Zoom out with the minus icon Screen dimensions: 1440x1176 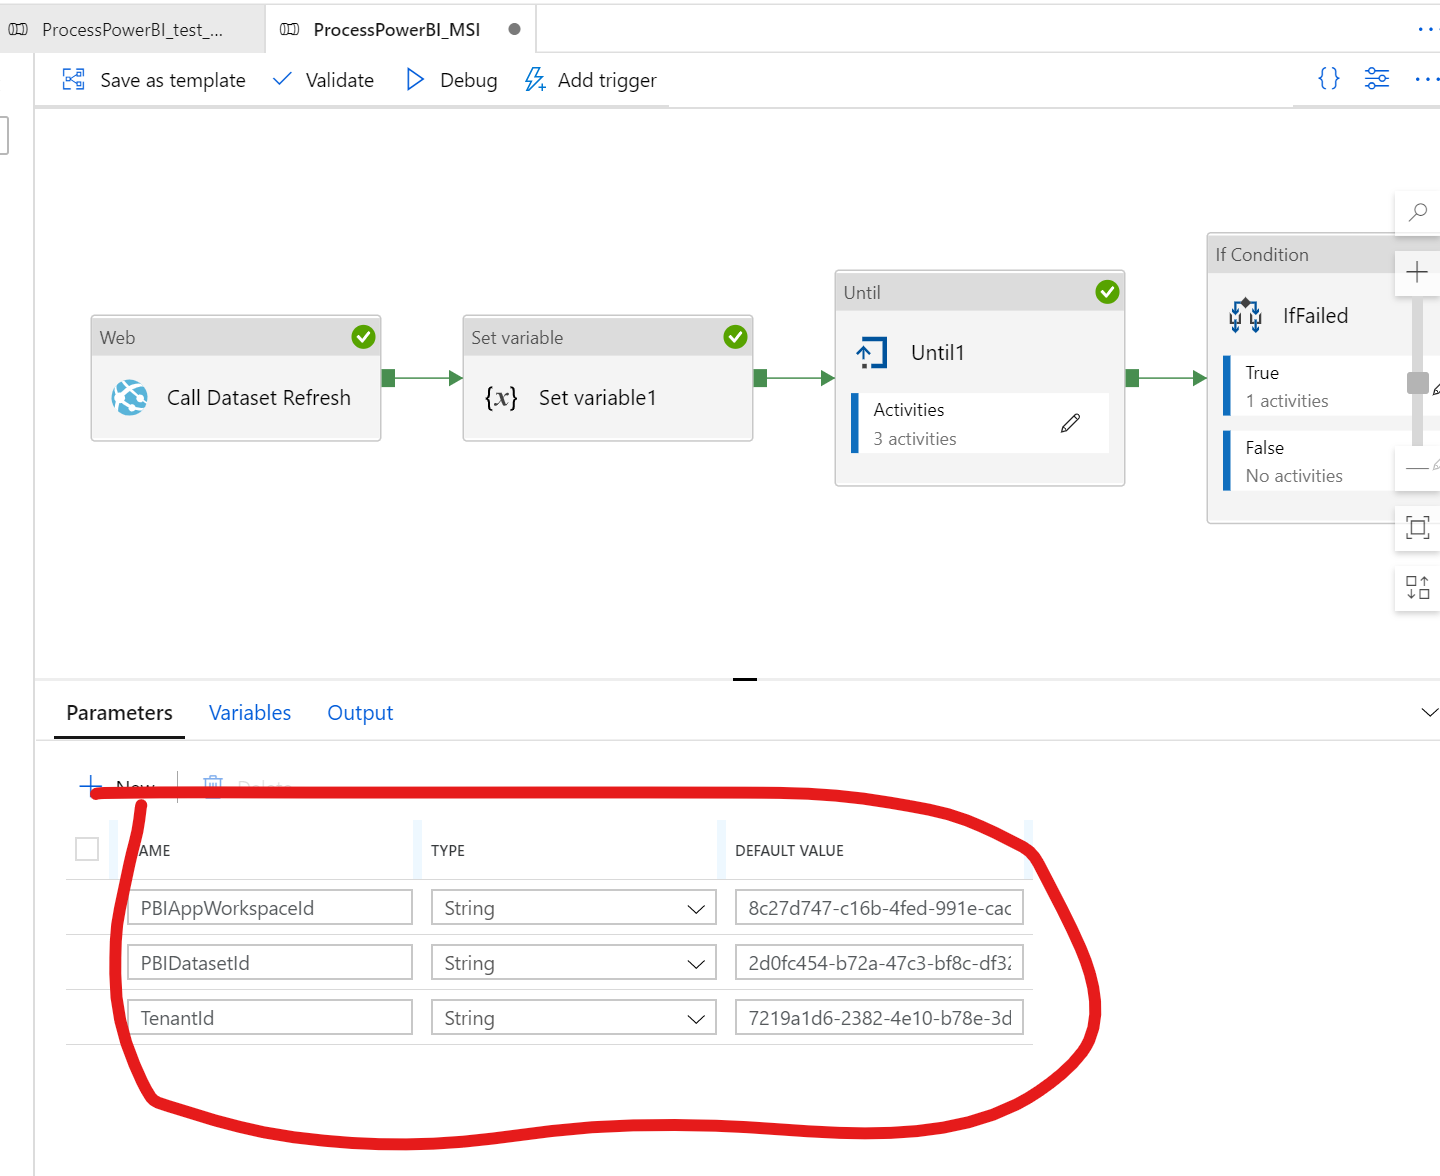tap(1417, 468)
